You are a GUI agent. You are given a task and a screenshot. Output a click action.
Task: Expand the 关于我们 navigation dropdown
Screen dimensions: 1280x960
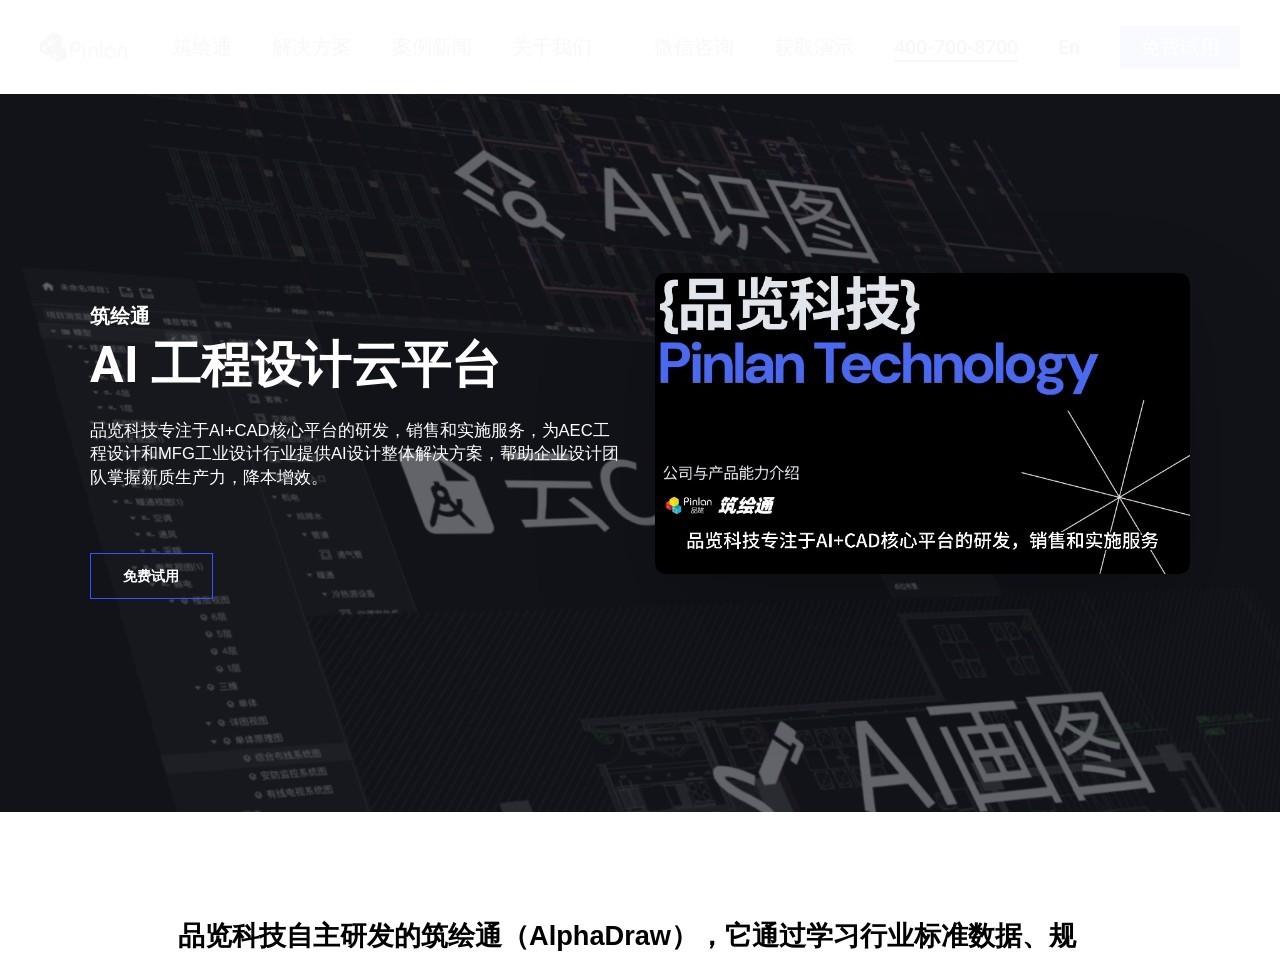coord(553,47)
